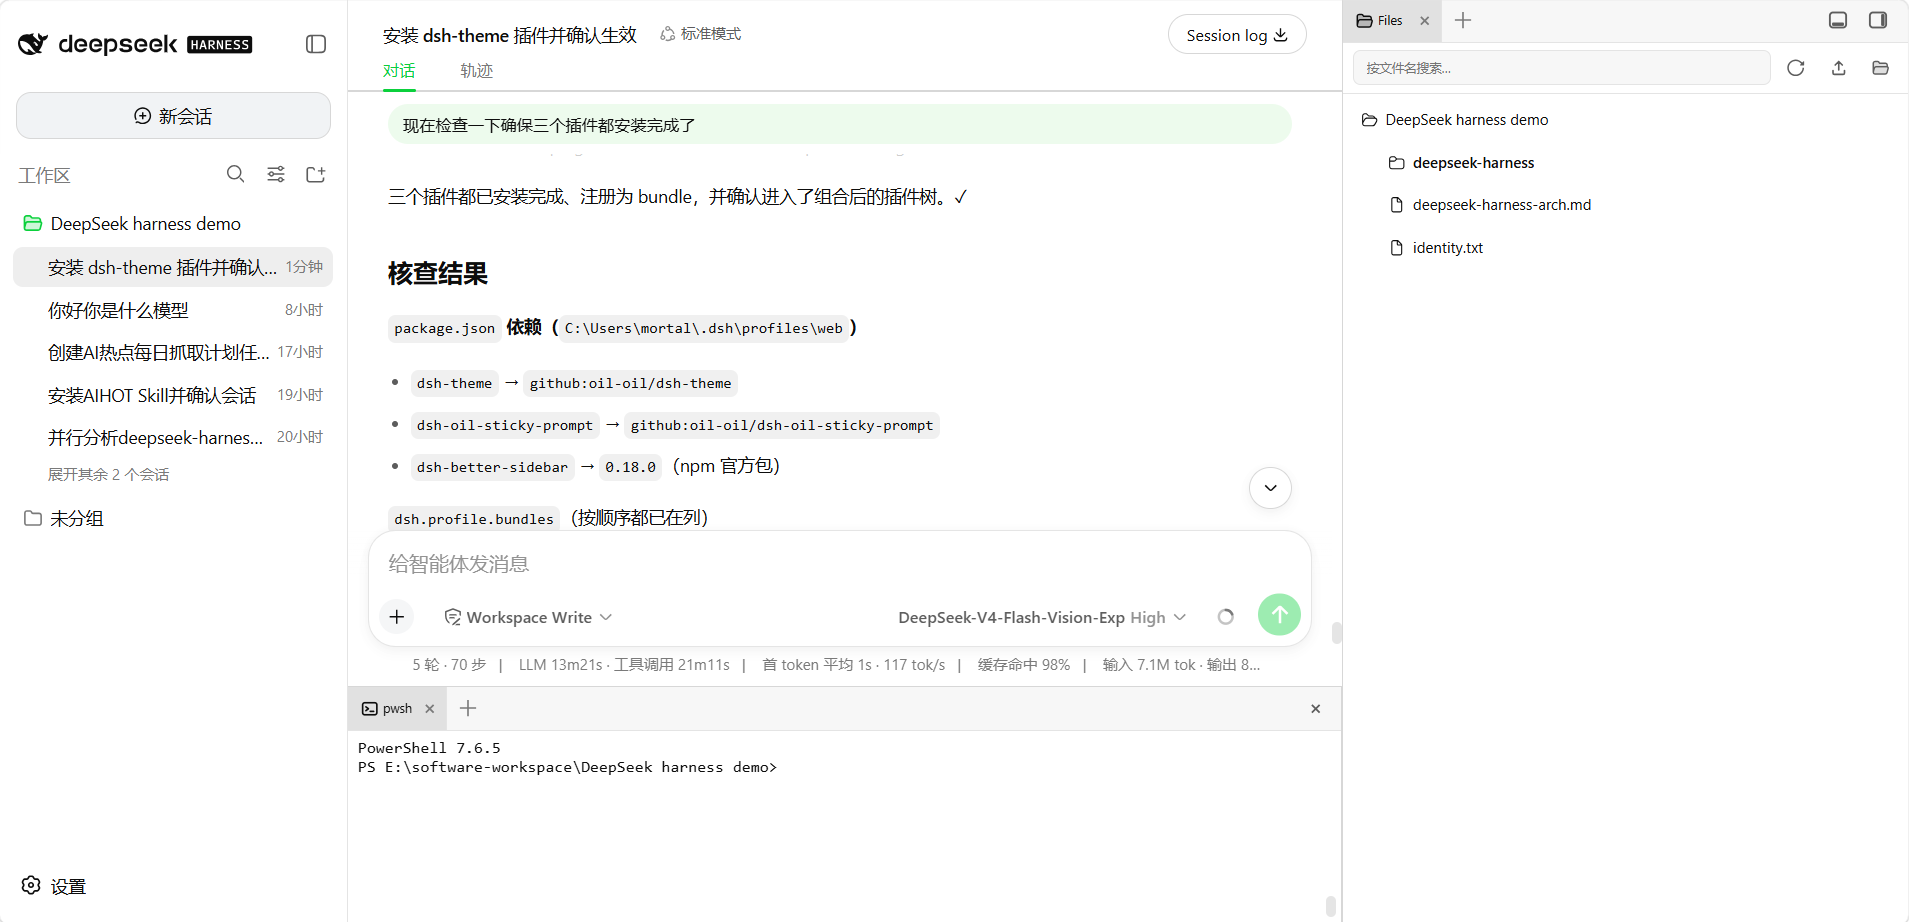Image resolution: width=1909 pixels, height=922 pixels.
Task: Send message with green arrow button
Action: pyautogui.click(x=1279, y=615)
